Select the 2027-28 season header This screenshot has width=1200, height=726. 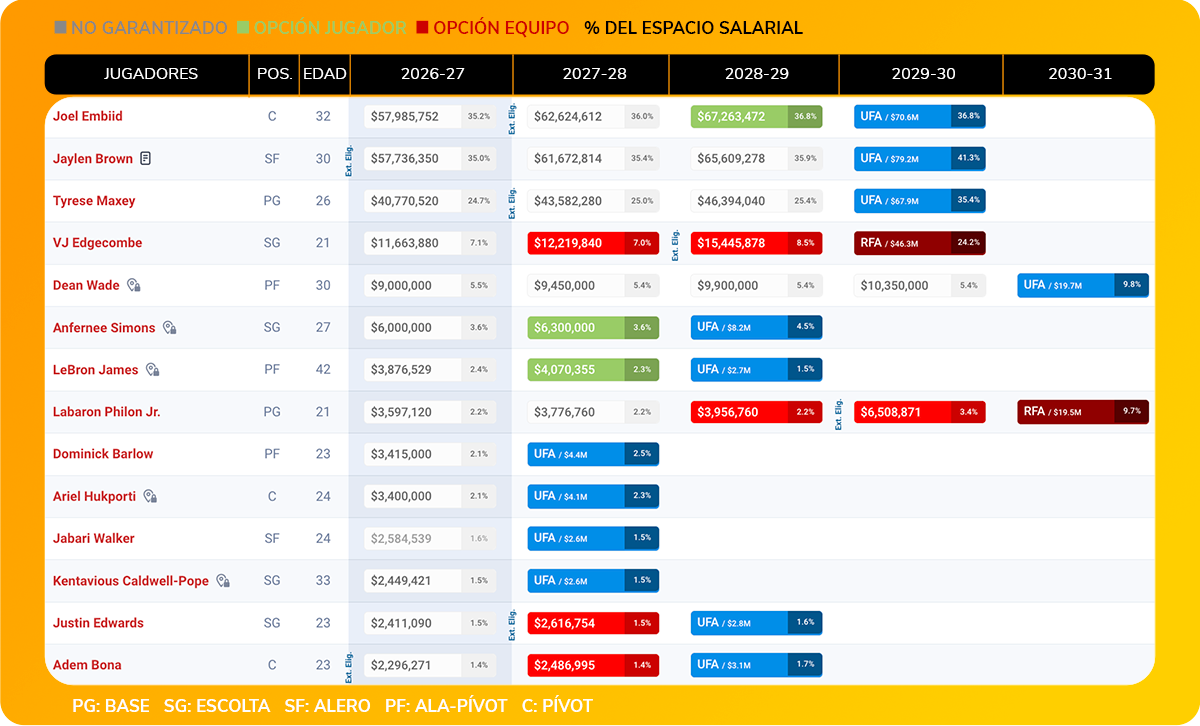coord(594,74)
